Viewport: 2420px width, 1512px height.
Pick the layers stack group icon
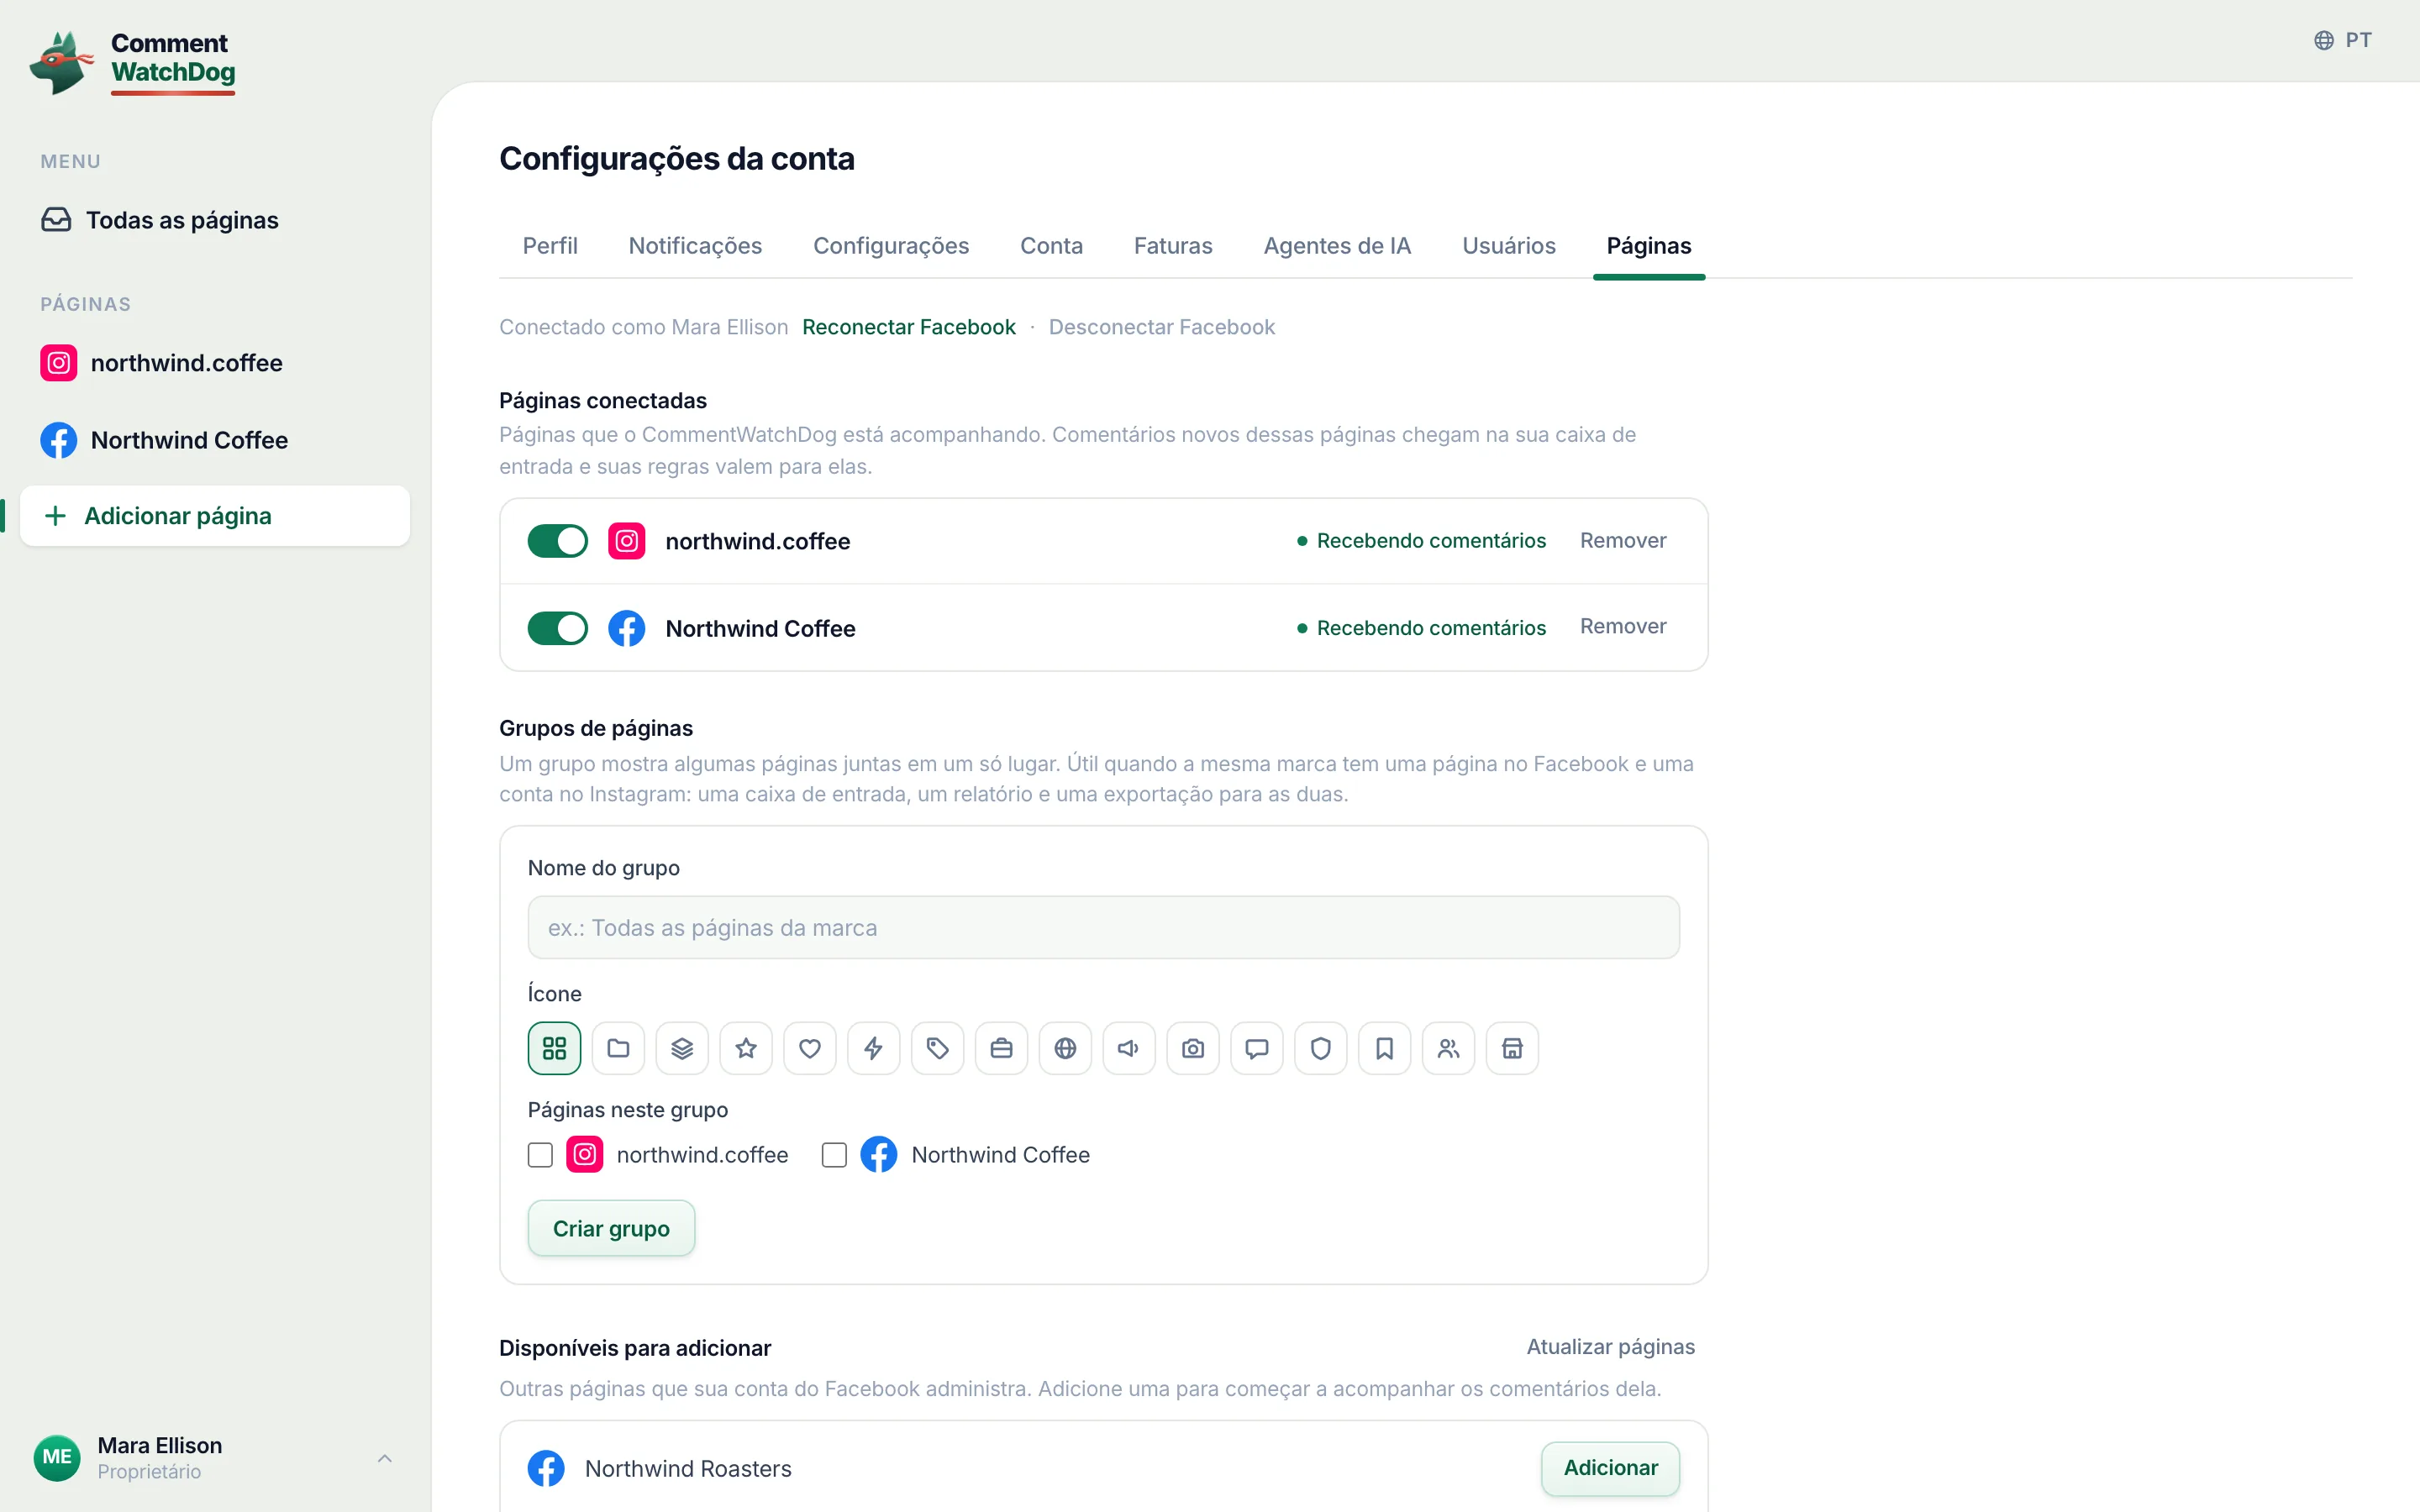point(682,1048)
